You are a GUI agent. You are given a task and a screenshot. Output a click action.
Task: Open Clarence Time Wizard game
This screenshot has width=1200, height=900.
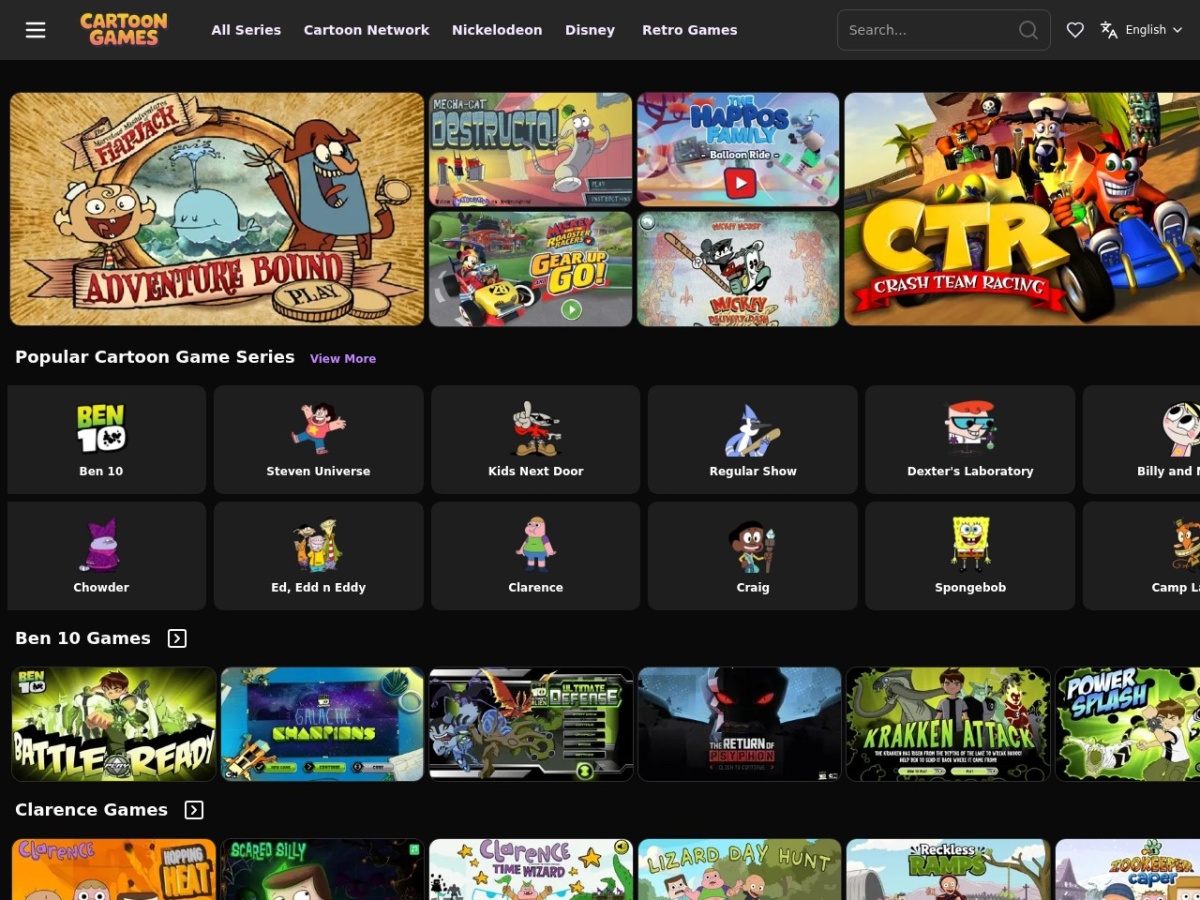click(x=531, y=869)
